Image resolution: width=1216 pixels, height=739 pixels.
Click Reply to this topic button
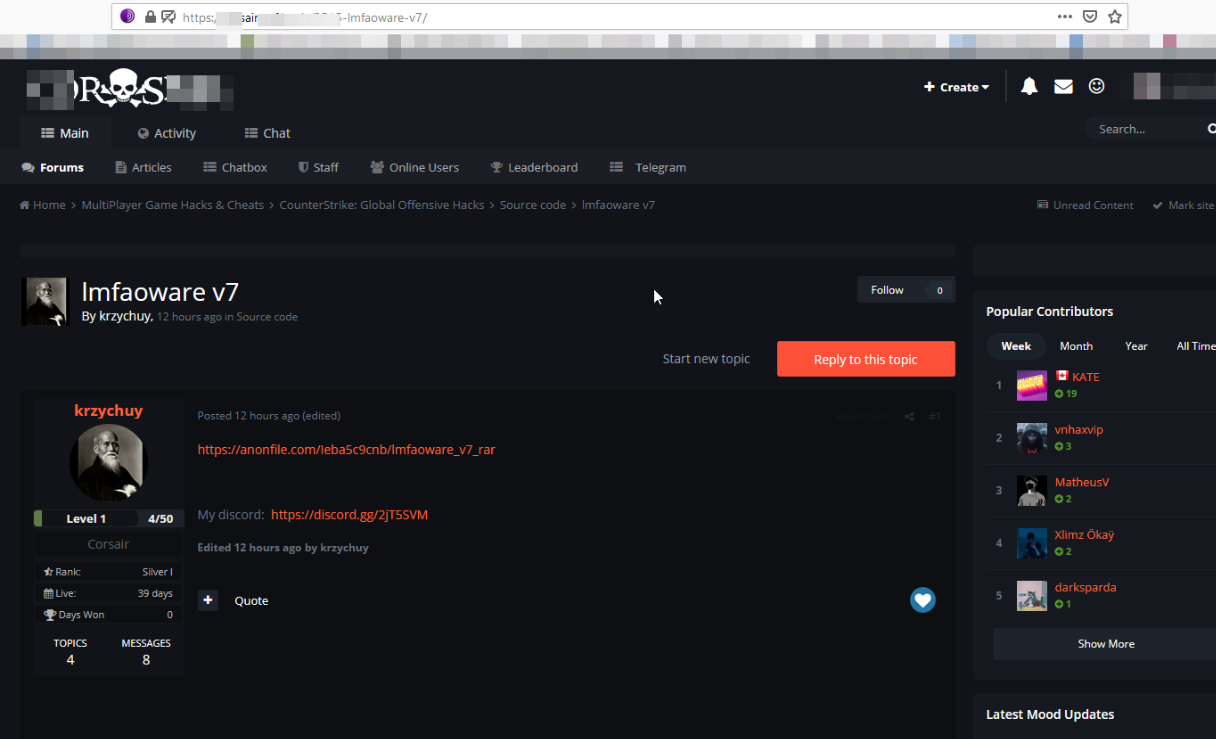pyautogui.click(x=865, y=359)
